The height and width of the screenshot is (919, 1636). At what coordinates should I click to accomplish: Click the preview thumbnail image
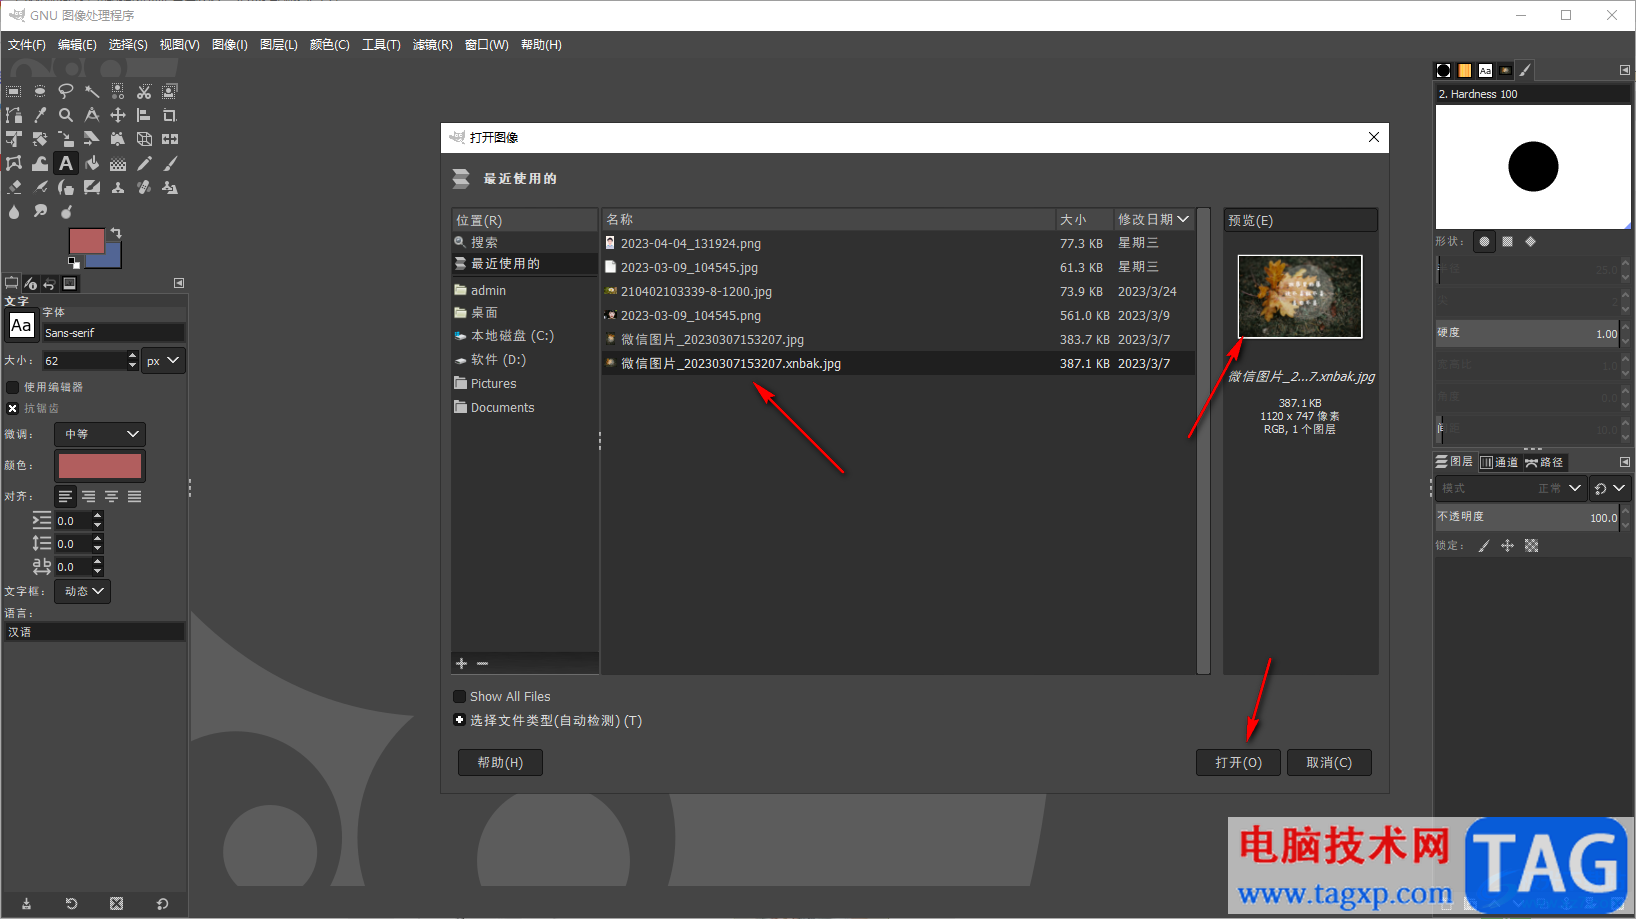pyautogui.click(x=1300, y=296)
